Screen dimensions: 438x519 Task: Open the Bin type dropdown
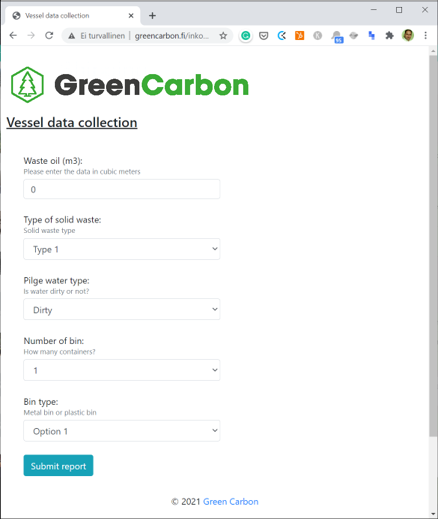click(x=122, y=431)
